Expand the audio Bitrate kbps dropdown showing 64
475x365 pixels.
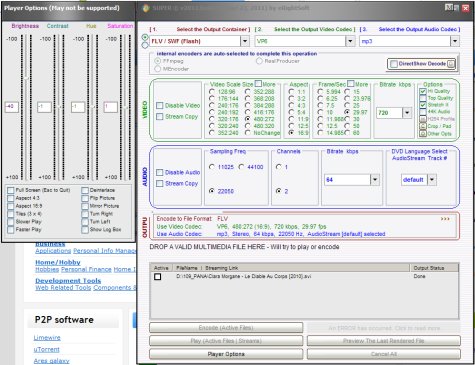[375, 180]
